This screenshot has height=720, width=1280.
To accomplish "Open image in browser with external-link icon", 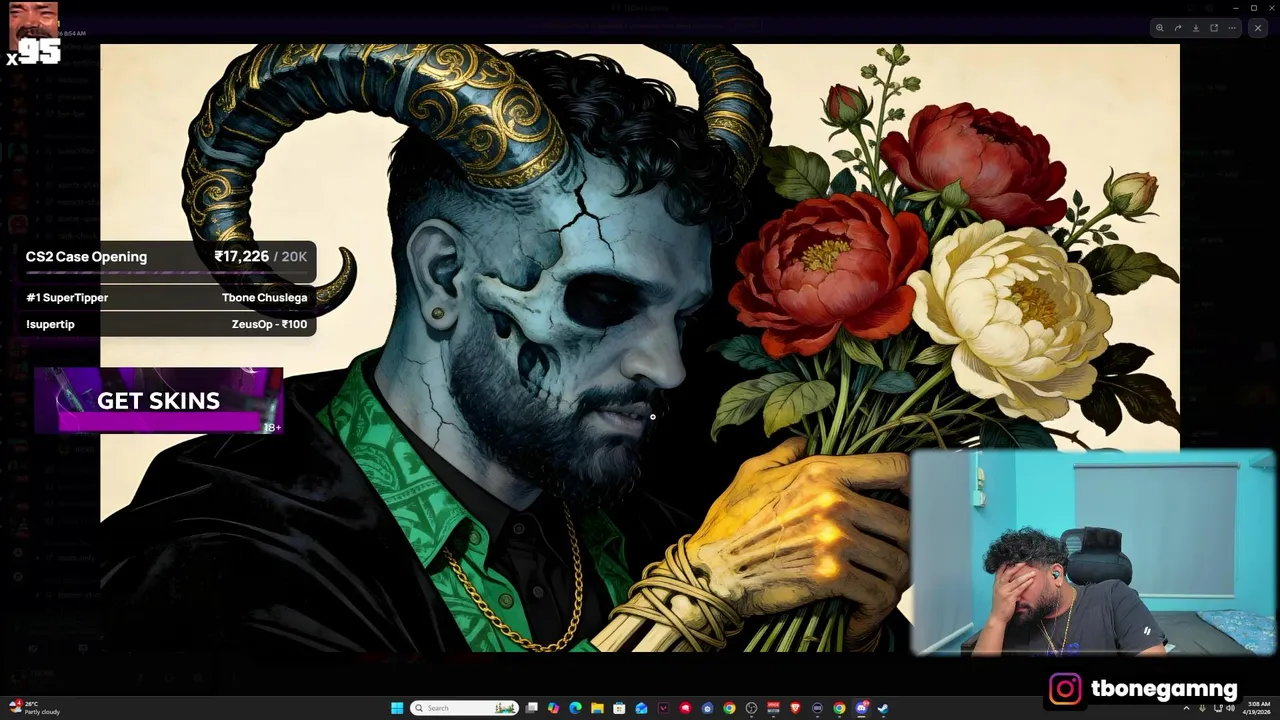I will (x=1214, y=28).
